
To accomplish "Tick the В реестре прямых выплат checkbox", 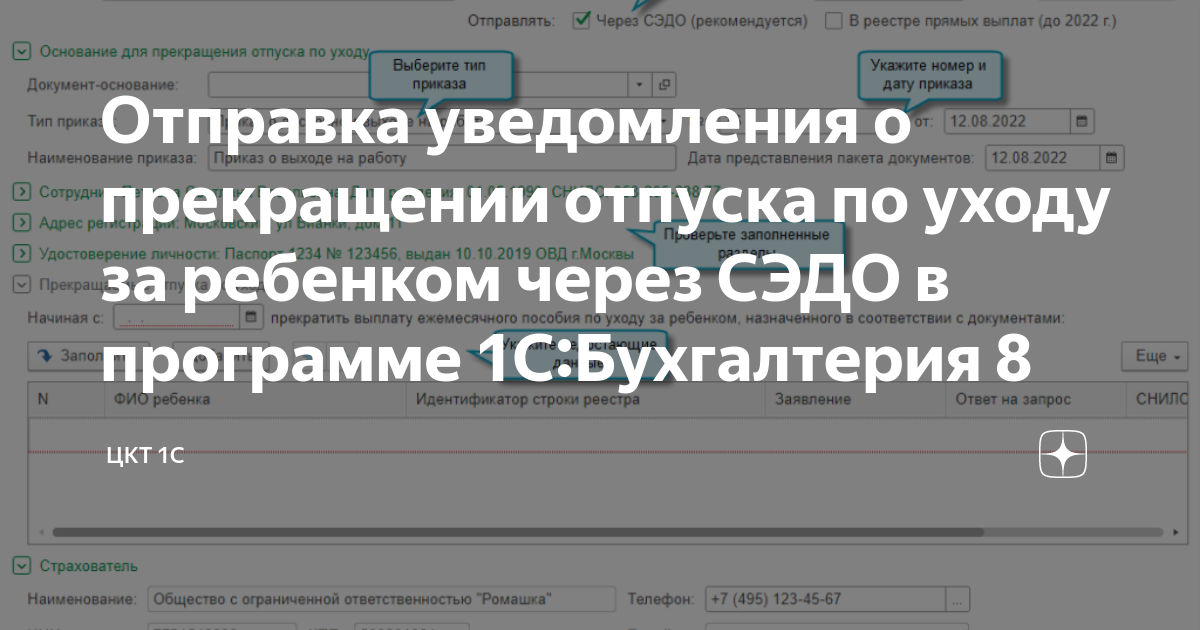I will click(x=833, y=20).
